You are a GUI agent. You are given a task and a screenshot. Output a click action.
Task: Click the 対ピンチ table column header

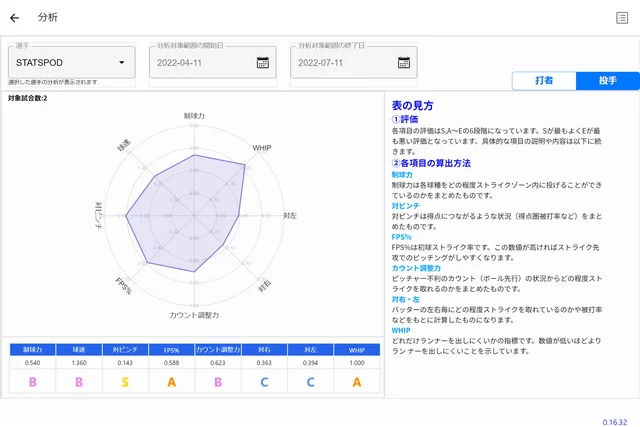tap(125, 350)
